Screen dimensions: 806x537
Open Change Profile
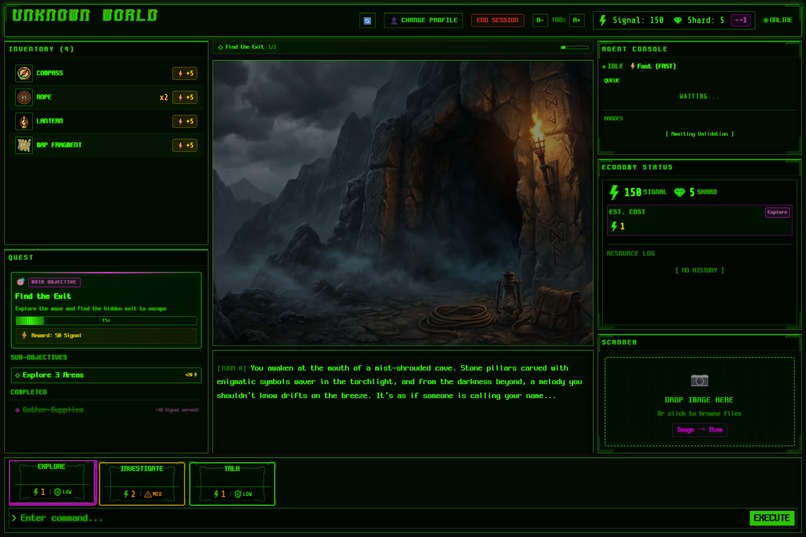[423, 21]
